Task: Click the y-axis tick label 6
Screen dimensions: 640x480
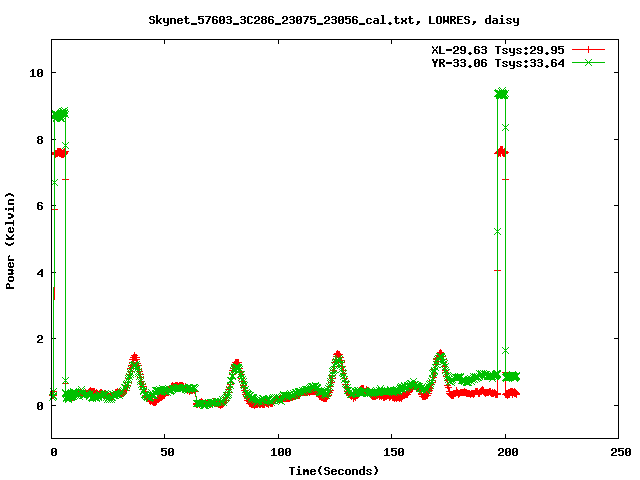Action: (40, 206)
